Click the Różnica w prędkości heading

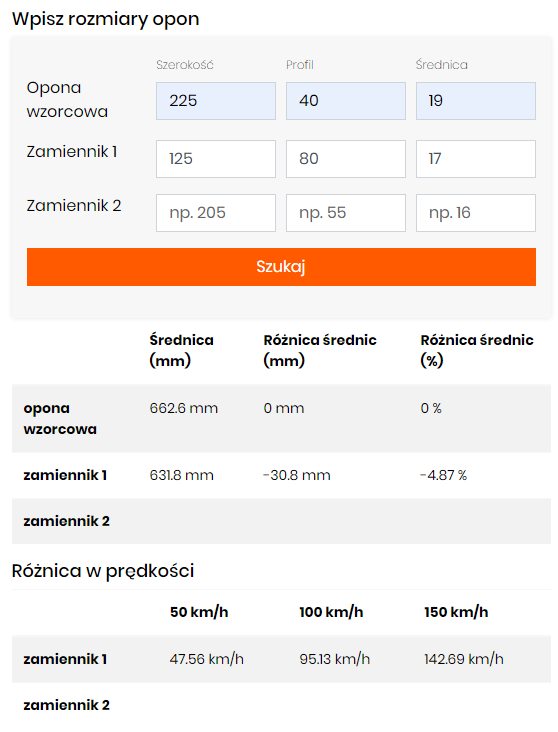pyautogui.click(x=103, y=571)
